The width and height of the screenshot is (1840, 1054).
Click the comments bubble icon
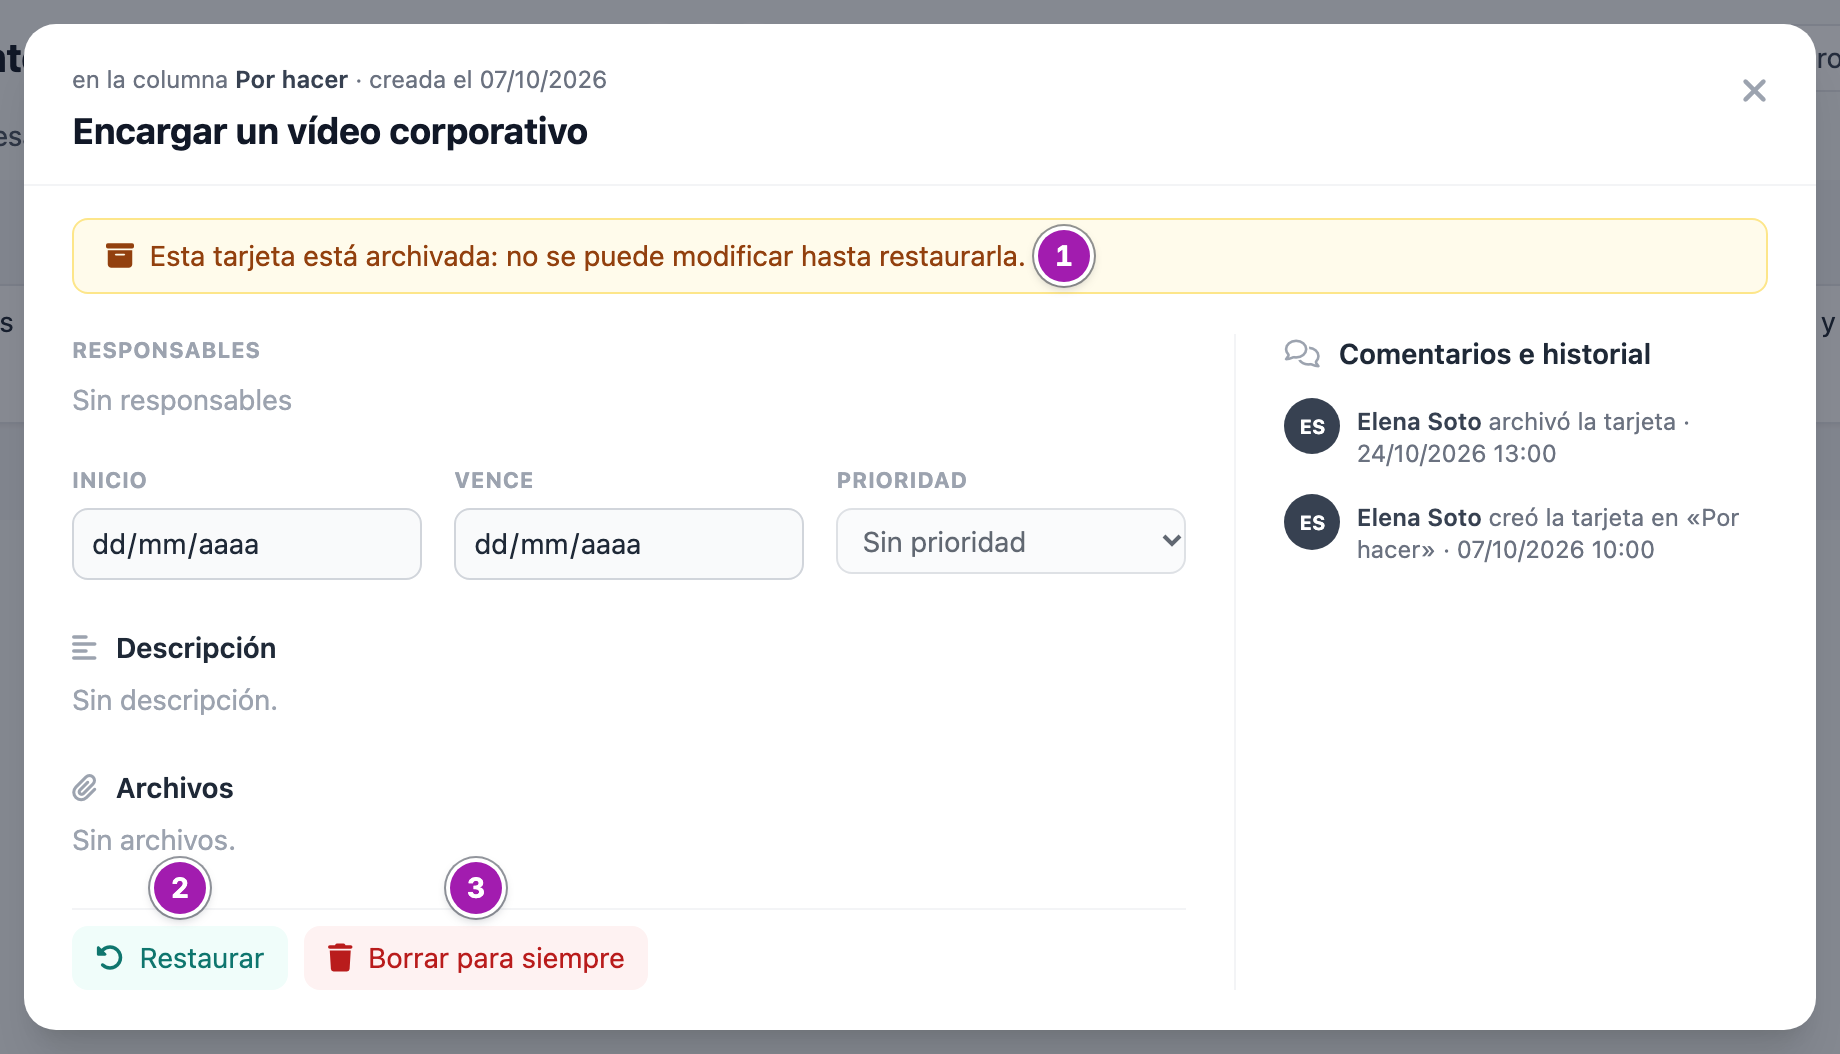coord(1302,354)
